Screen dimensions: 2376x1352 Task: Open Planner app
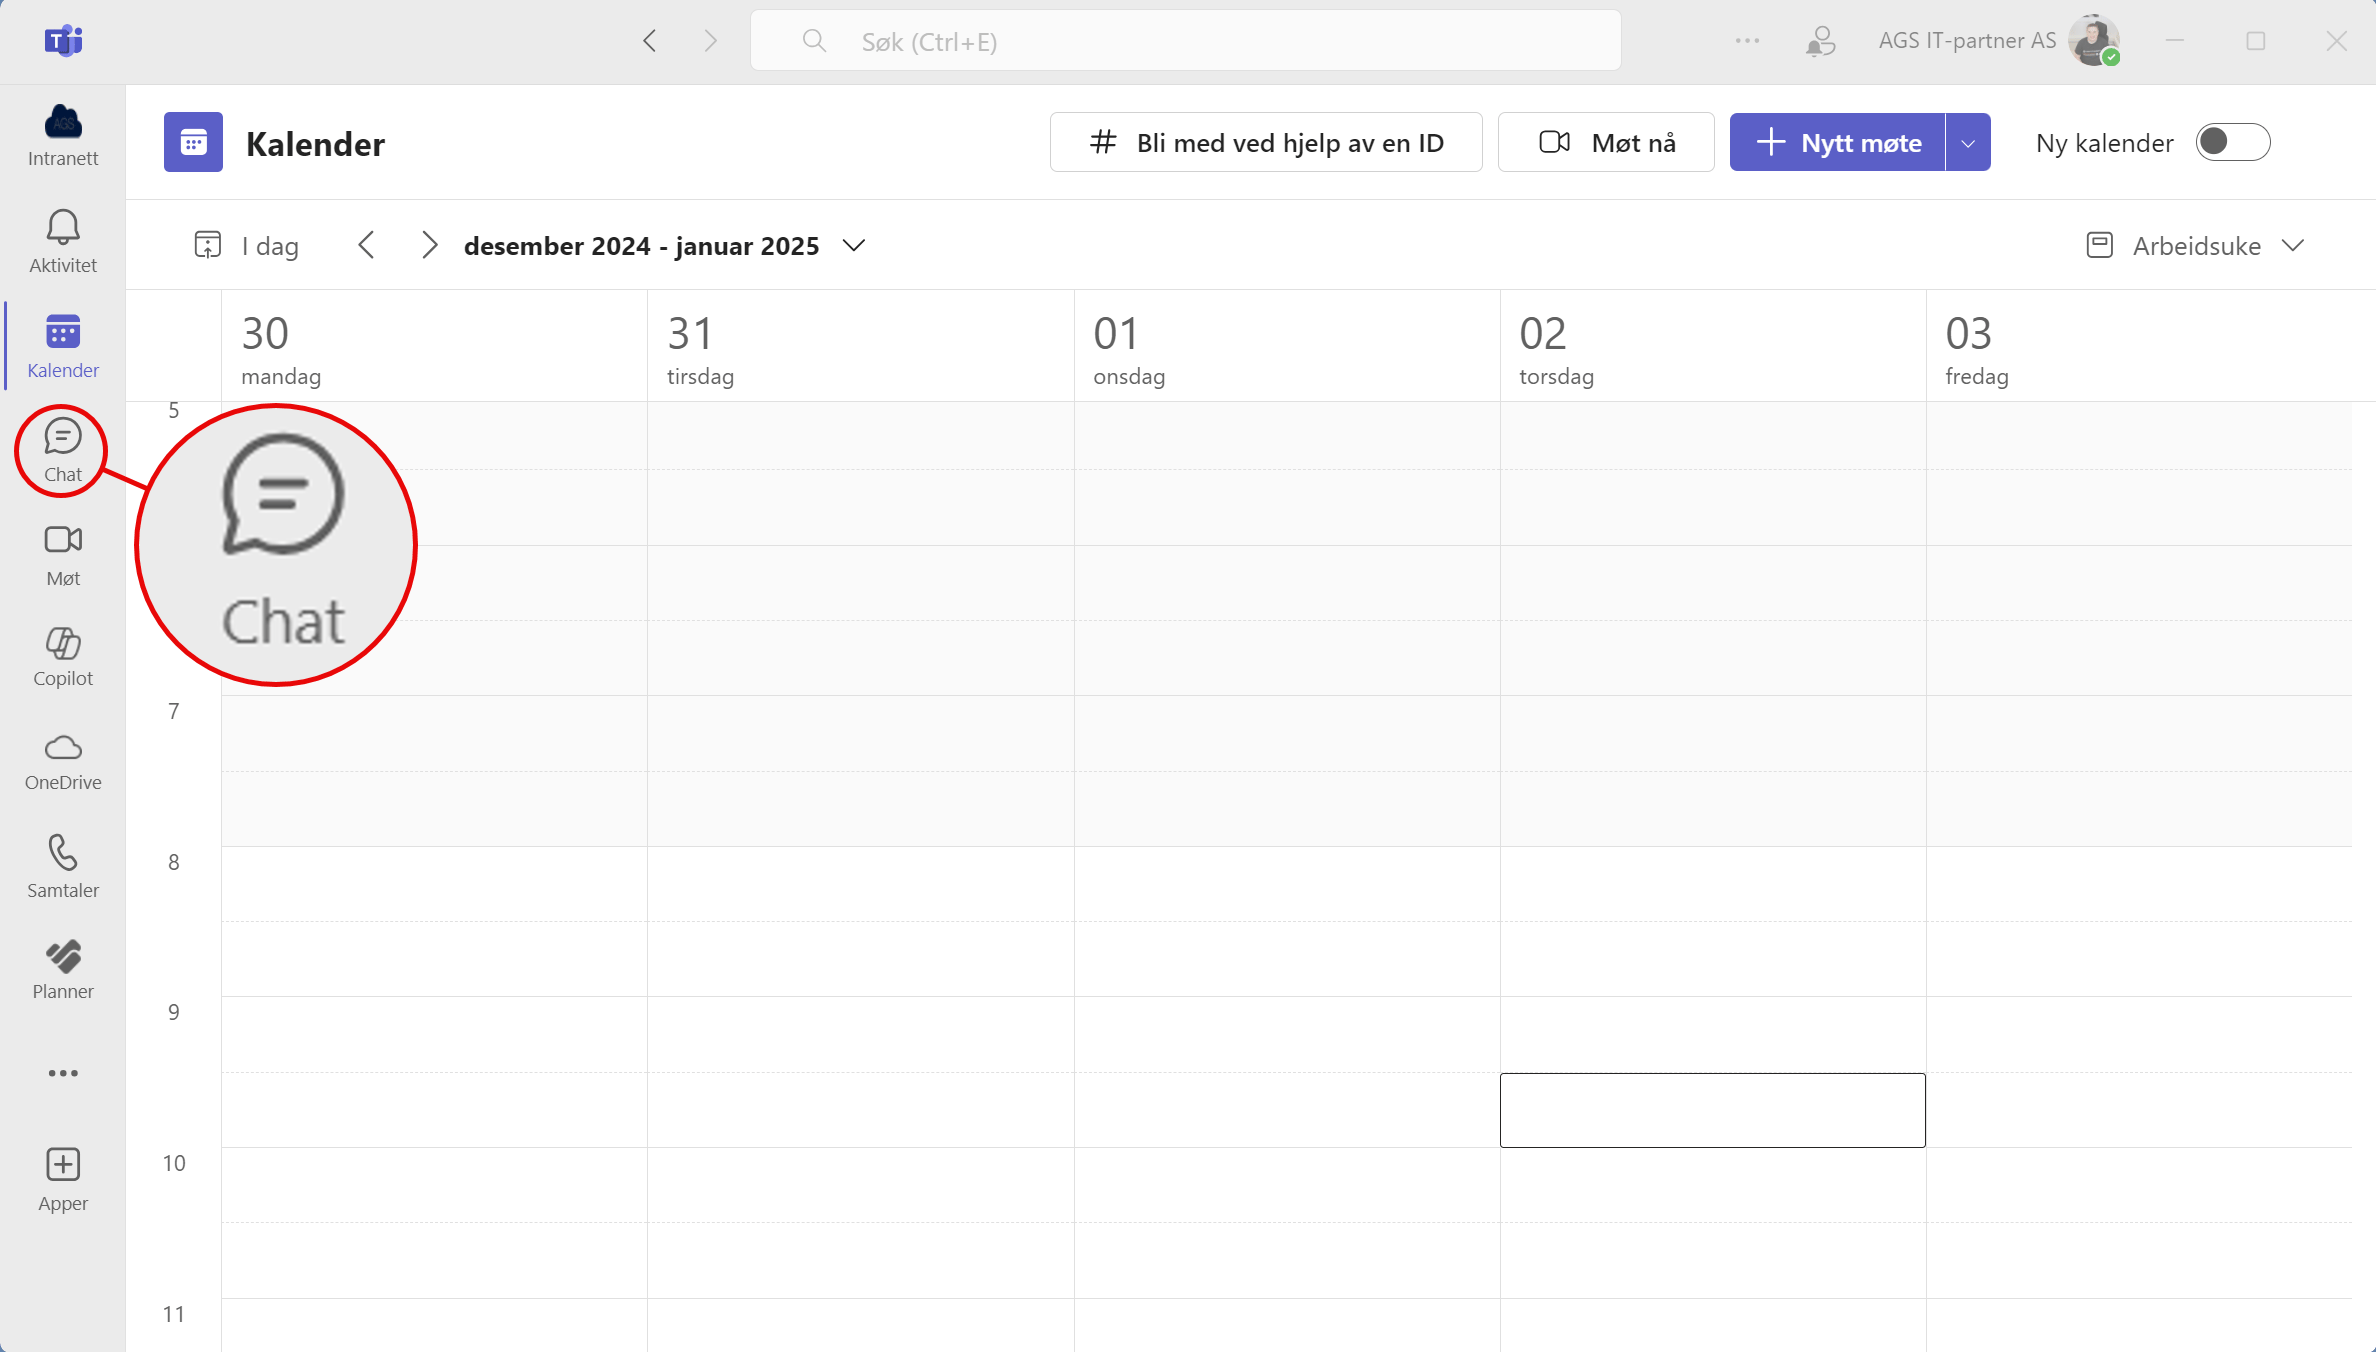(x=62, y=968)
